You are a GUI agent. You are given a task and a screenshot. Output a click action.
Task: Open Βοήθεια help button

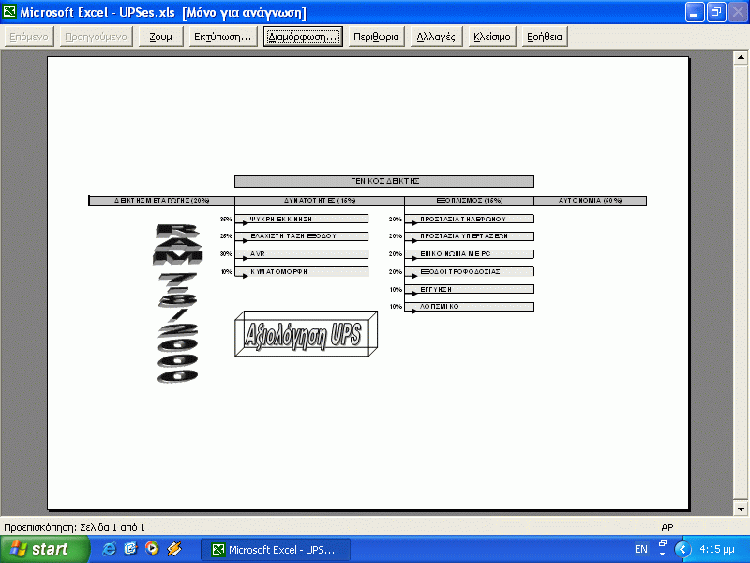click(x=545, y=37)
